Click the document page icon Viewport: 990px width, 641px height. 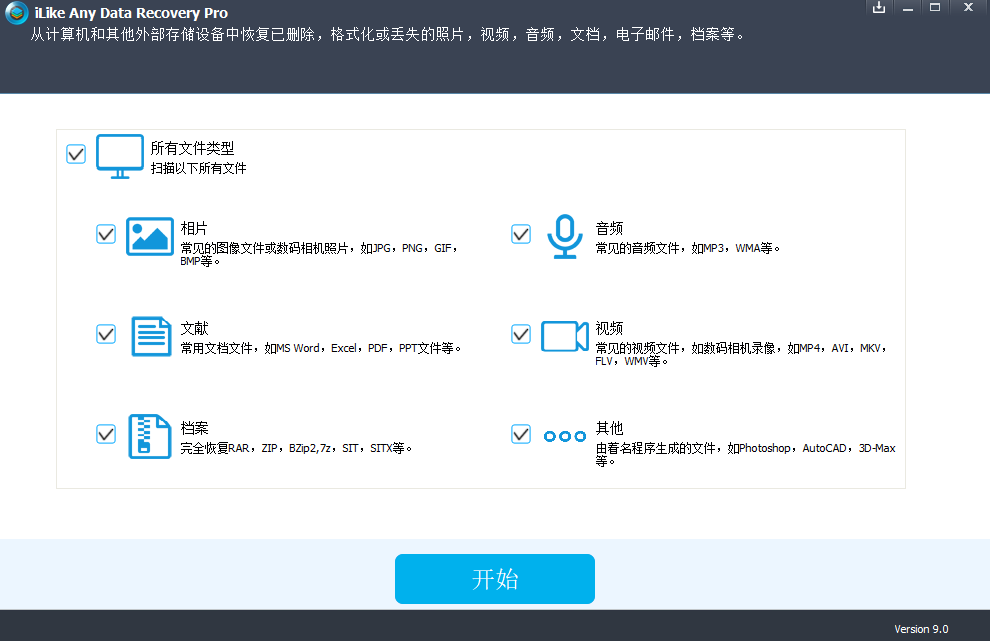(151, 336)
